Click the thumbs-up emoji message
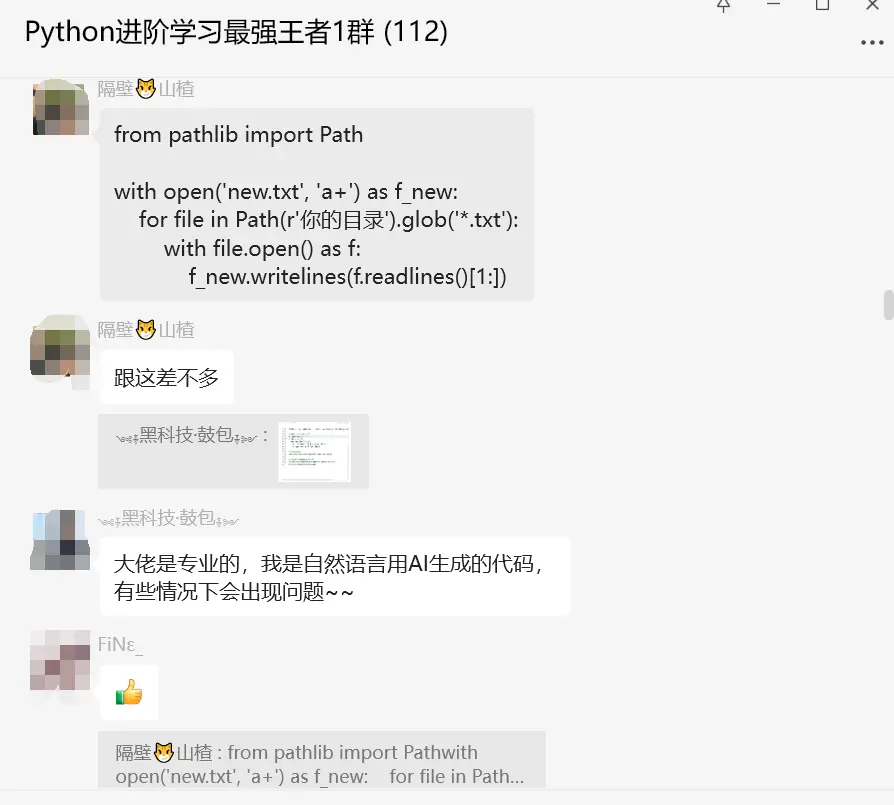This screenshot has width=894, height=805. (129, 692)
